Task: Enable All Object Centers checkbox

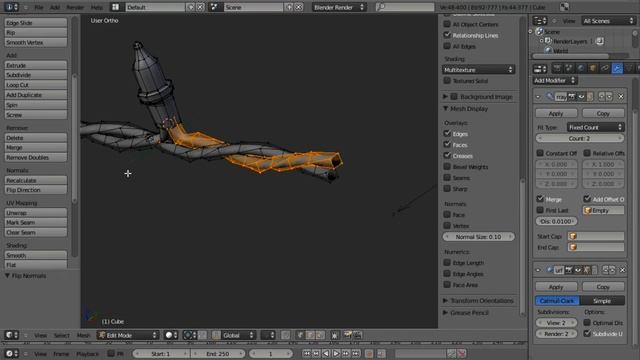Action: (x=447, y=24)
